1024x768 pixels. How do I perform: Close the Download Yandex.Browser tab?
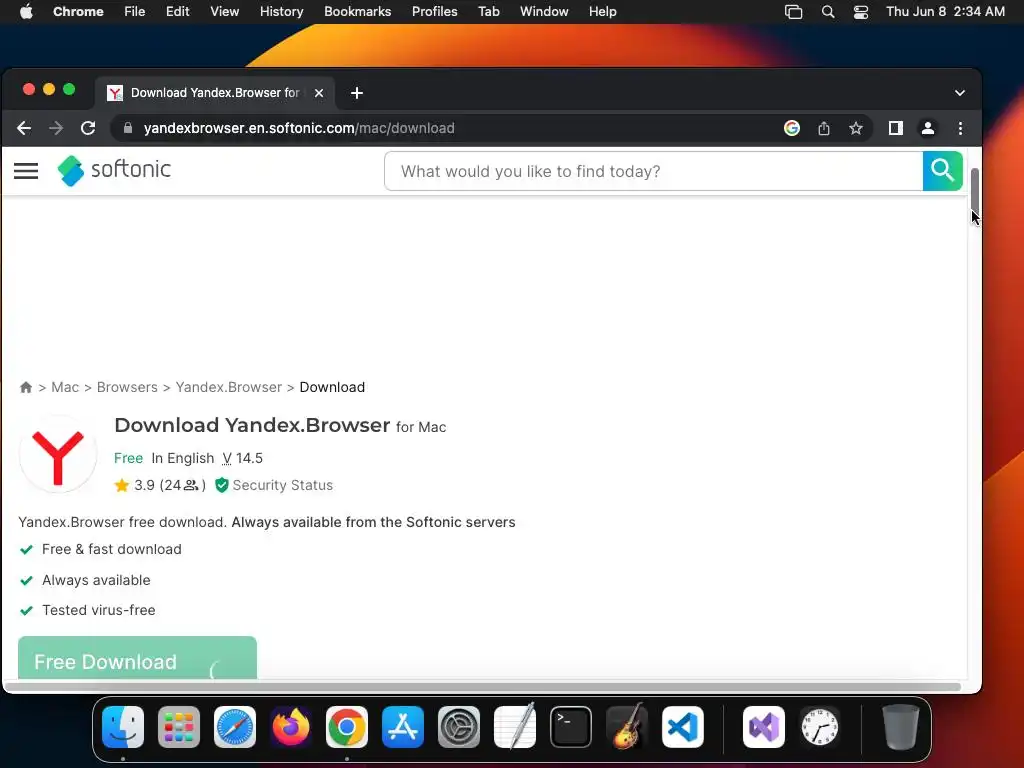tap(319, 93)
